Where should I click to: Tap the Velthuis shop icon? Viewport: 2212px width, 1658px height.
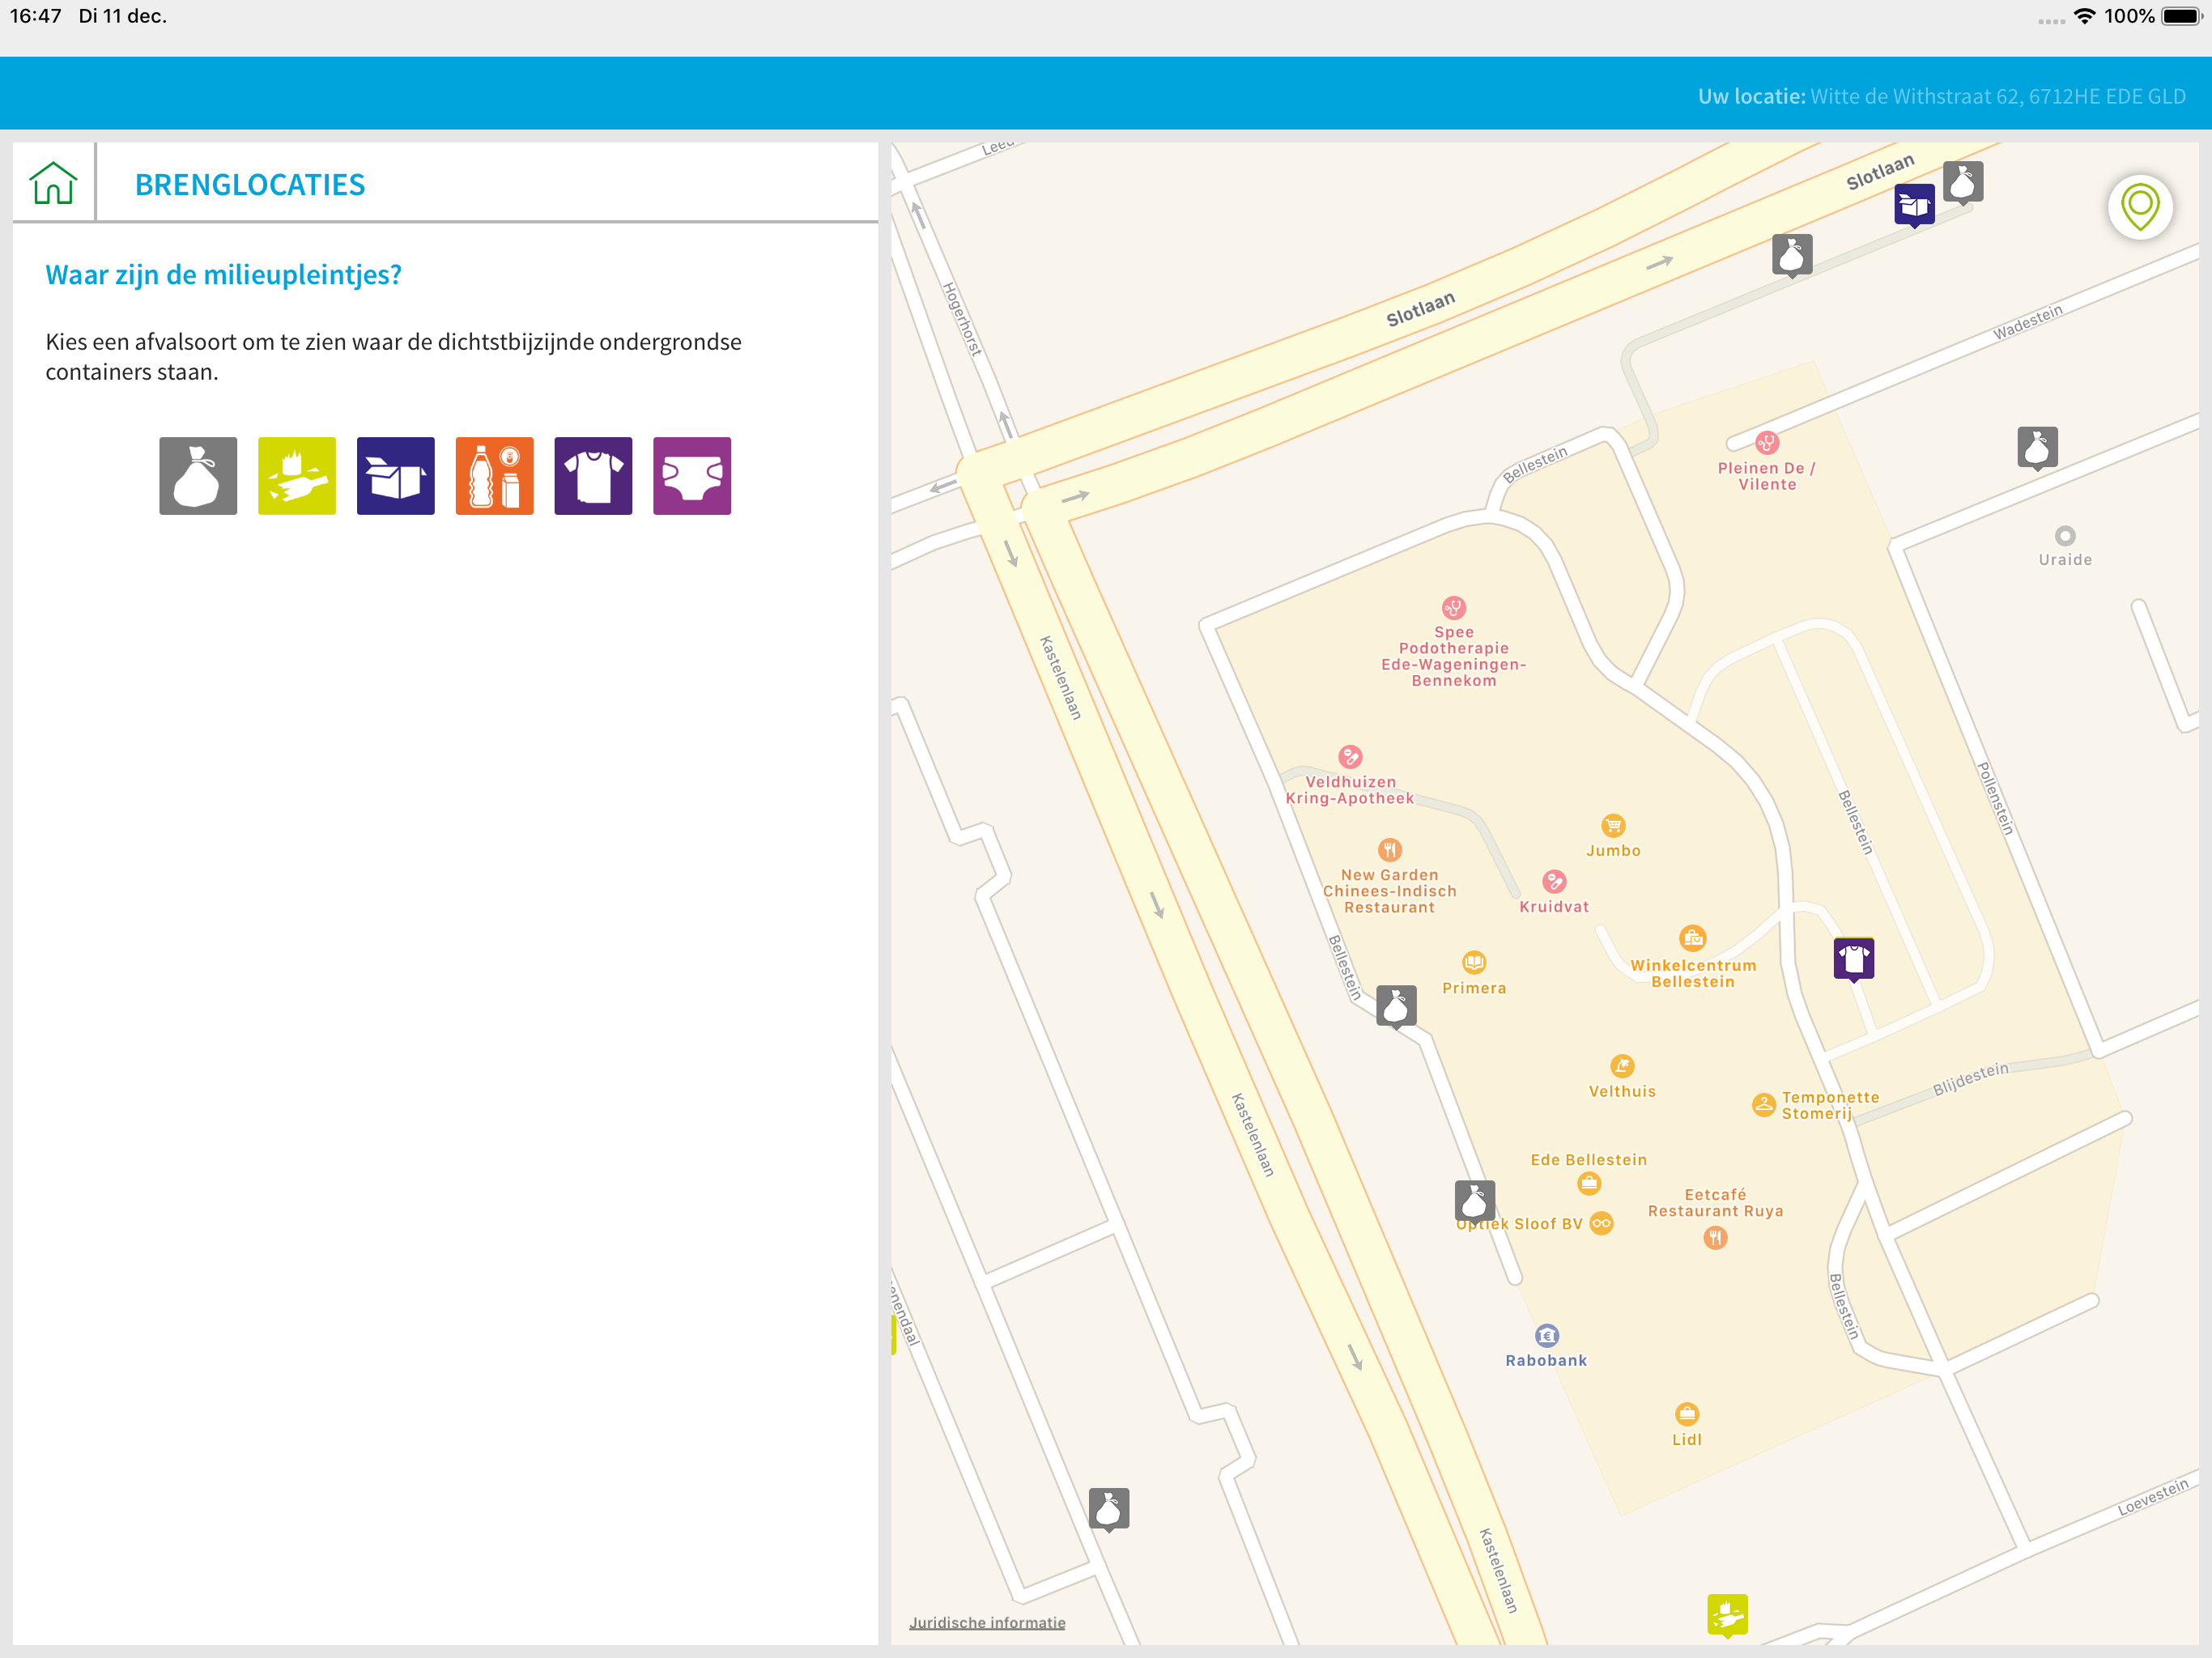(x=1622, y=1066)
